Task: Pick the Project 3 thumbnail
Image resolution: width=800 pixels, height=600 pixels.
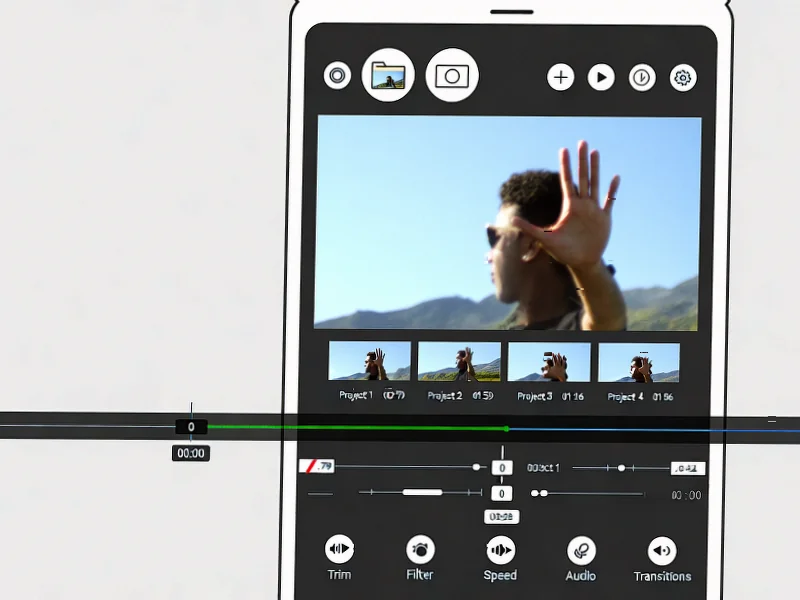Action: pos(549,361)
